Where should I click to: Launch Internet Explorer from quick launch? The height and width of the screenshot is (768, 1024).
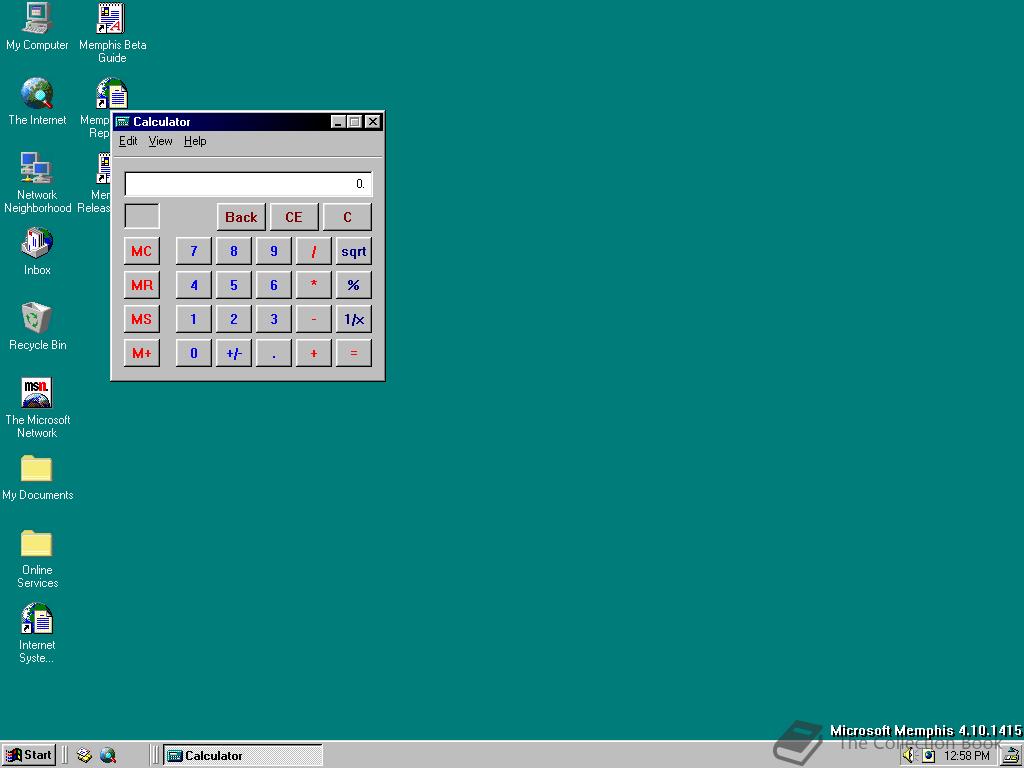click(108, 756)
